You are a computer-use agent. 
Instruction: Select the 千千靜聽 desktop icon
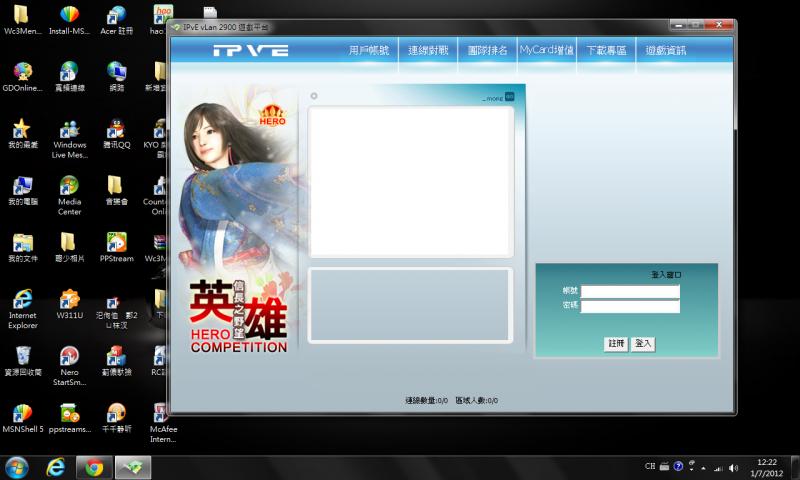(116, 419)
